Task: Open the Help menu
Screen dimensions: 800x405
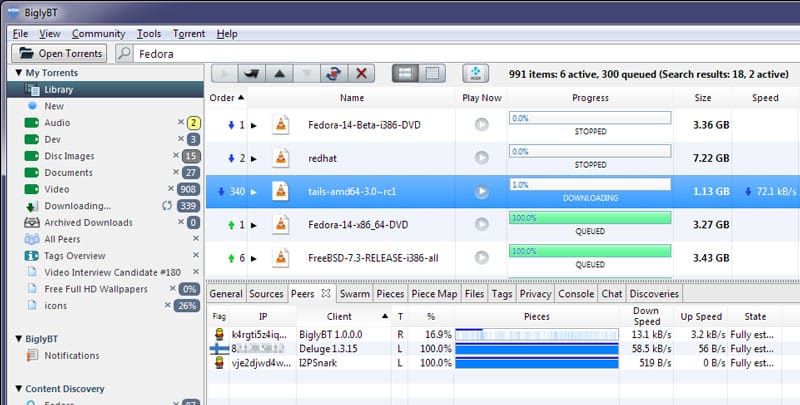Action: (227, 34)
